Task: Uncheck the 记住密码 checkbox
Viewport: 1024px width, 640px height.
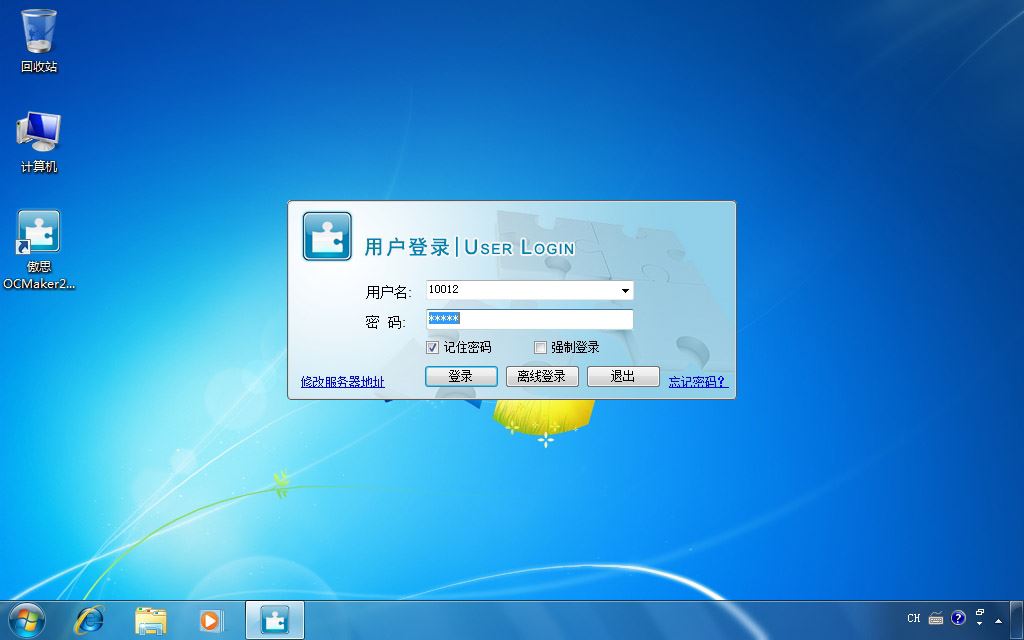Action: (x=432, y=347)
